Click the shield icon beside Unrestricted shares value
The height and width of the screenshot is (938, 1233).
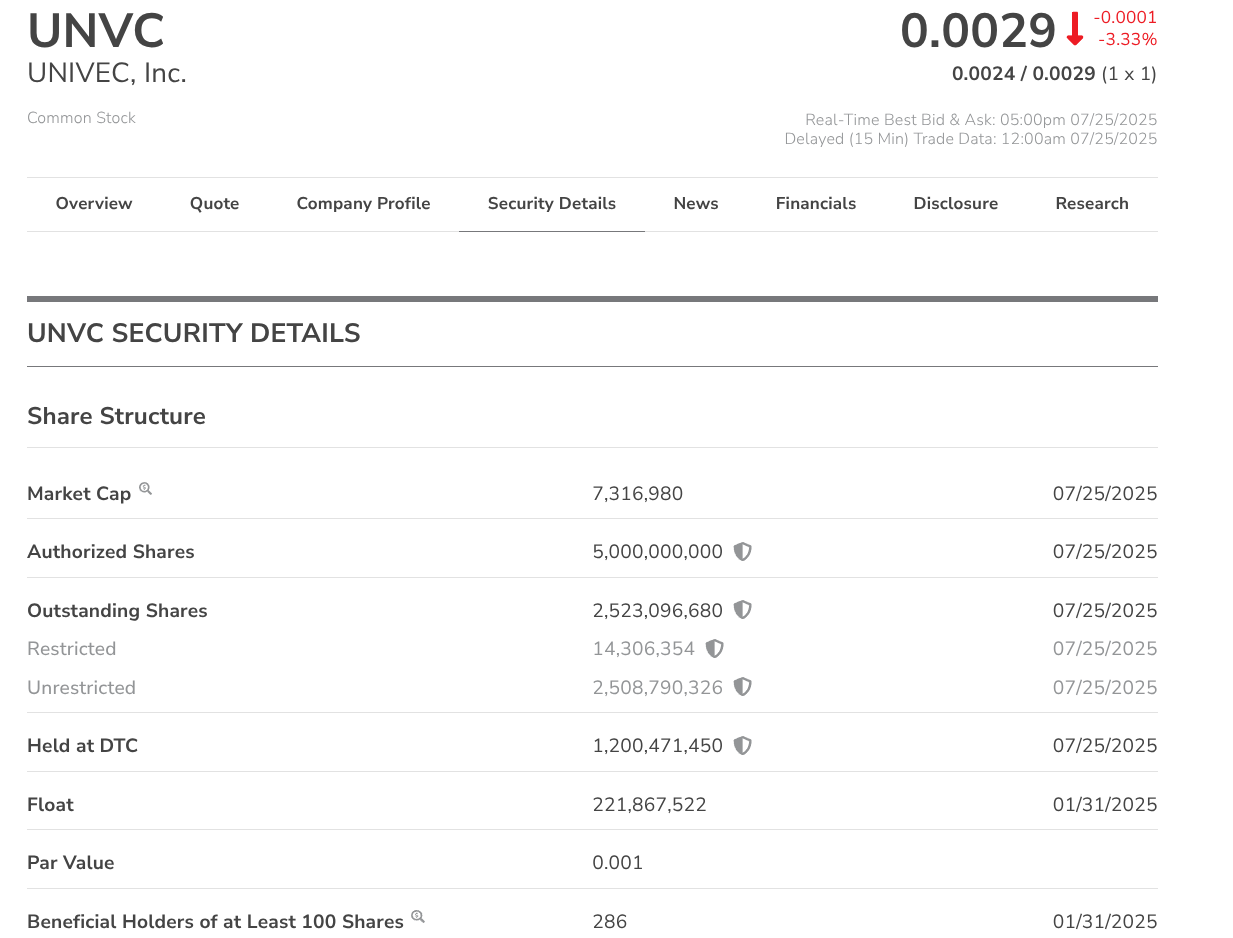click(742, 687)
